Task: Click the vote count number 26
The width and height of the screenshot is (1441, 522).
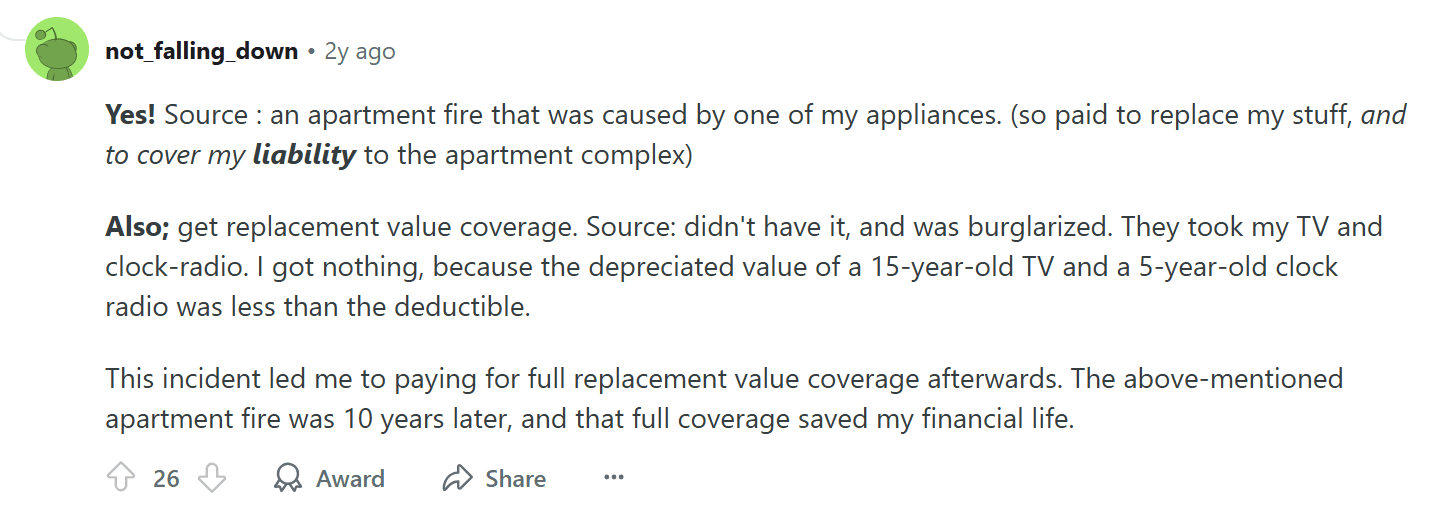Action: coord(166,479)
